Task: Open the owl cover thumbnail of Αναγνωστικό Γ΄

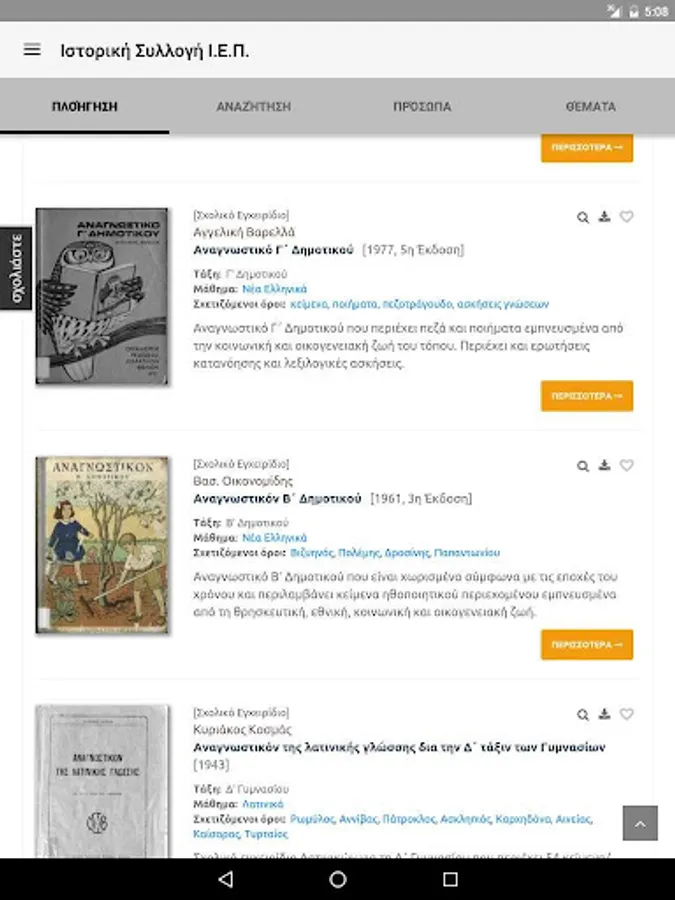Action: pos(102,296)
